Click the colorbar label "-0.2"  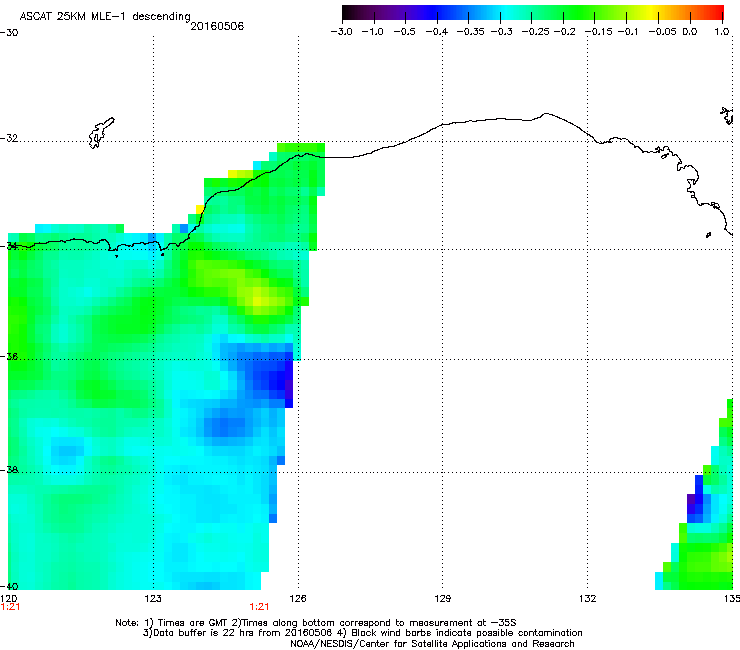[565, 32]
